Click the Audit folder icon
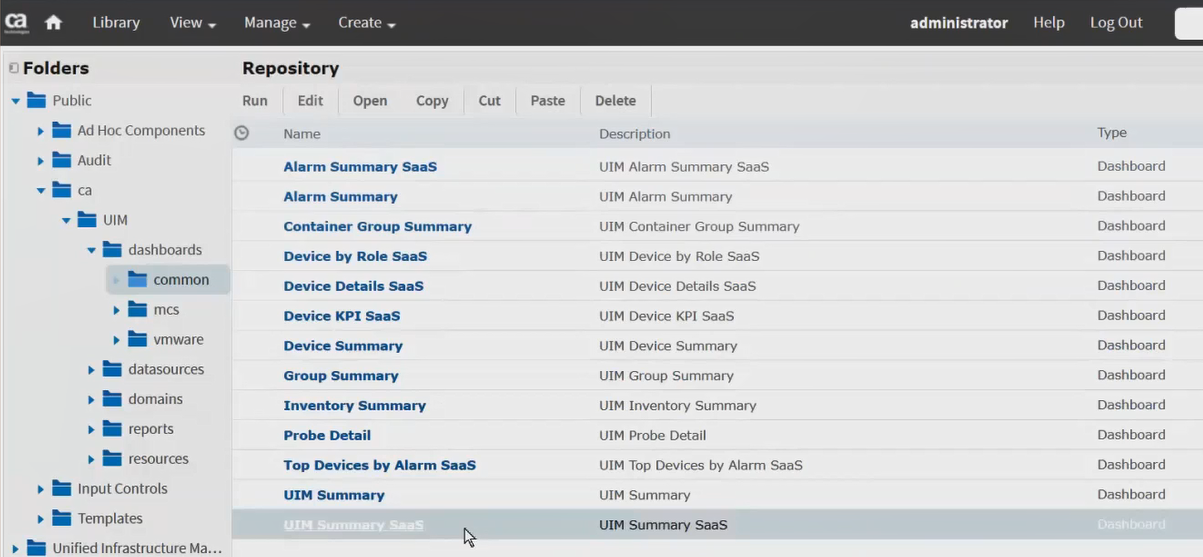Image resolution: width=1203 pixels, height=557 pixels. (x=61, y=160)
